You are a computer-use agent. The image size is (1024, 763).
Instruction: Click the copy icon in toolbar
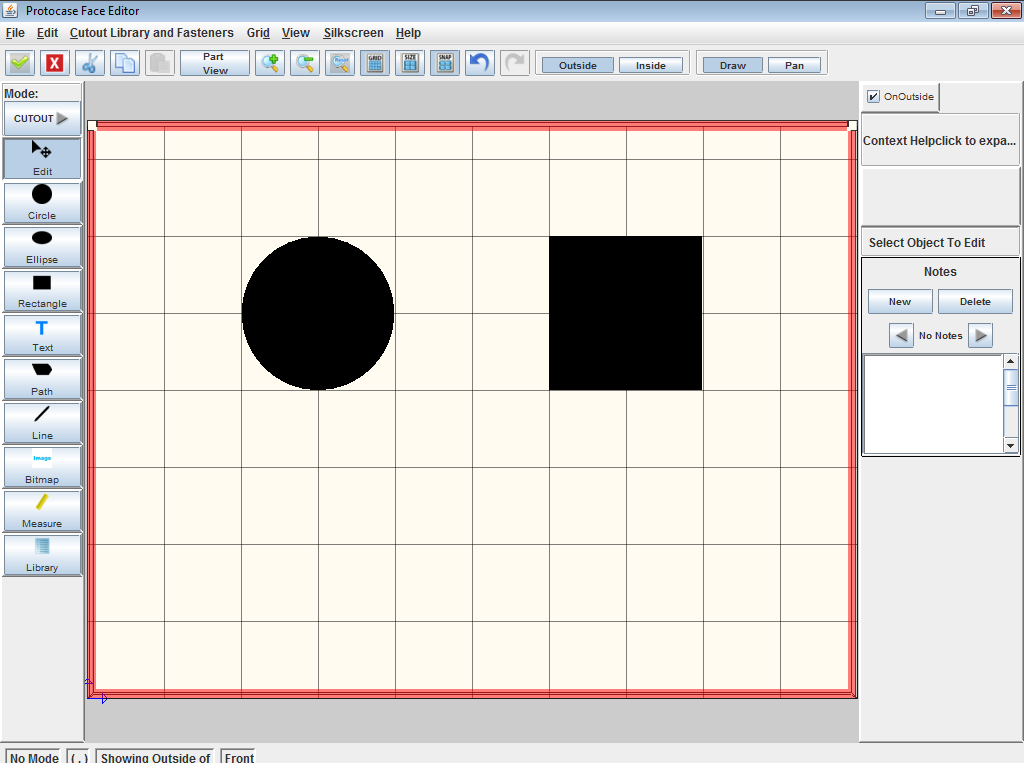(x=125, y=63)
